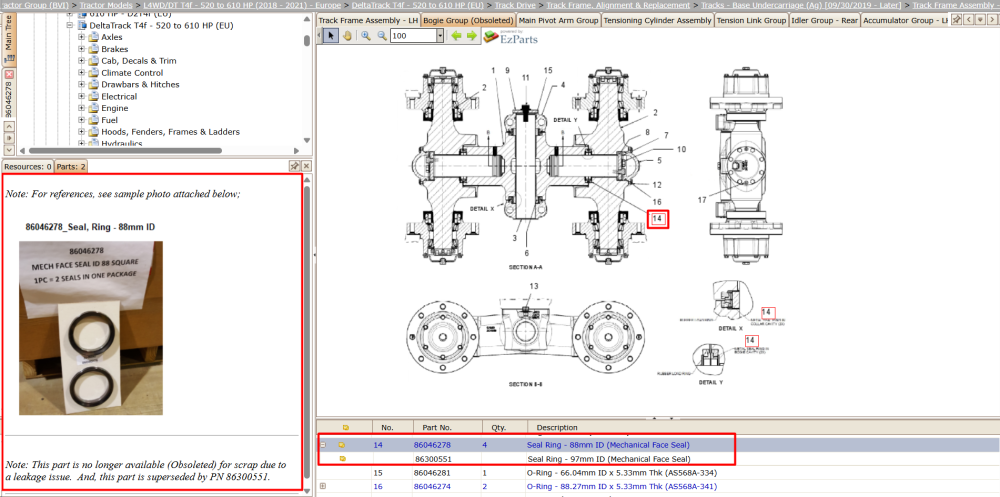Click the note icon on the 86046278 row
Viewport: 1000px width, 497px height.
point(342,445)
